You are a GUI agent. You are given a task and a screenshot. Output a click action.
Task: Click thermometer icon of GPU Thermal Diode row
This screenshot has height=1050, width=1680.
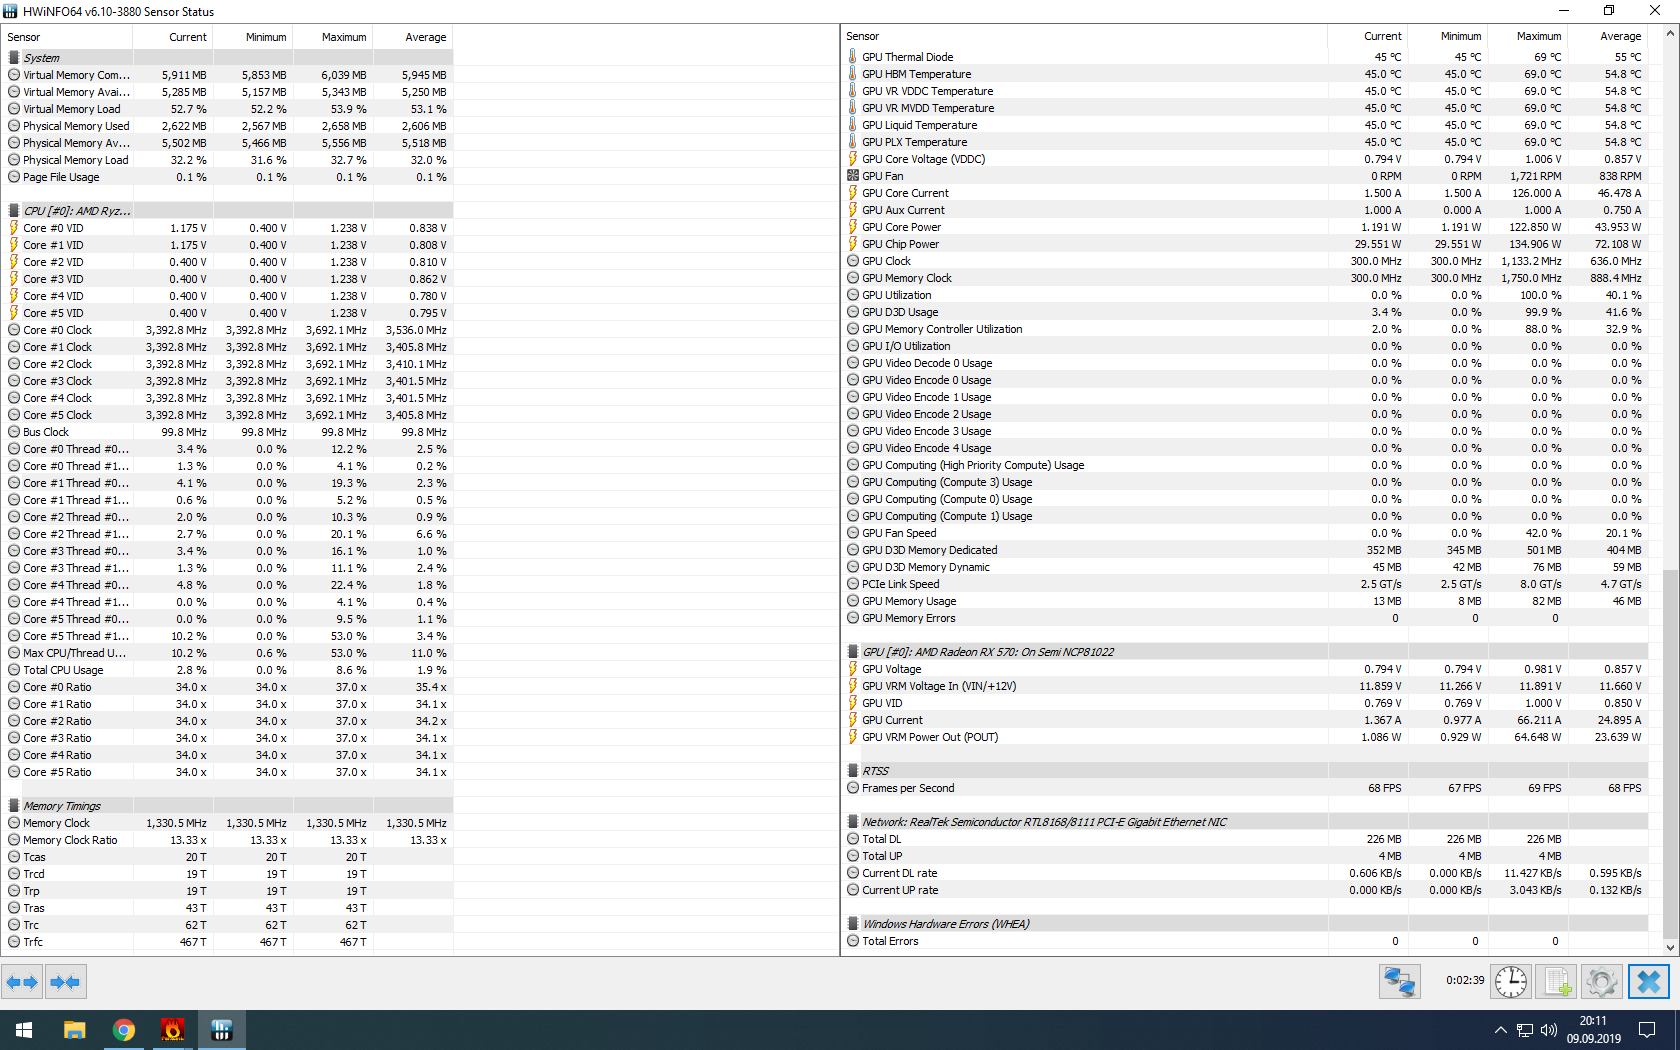[x=853, y=57]
